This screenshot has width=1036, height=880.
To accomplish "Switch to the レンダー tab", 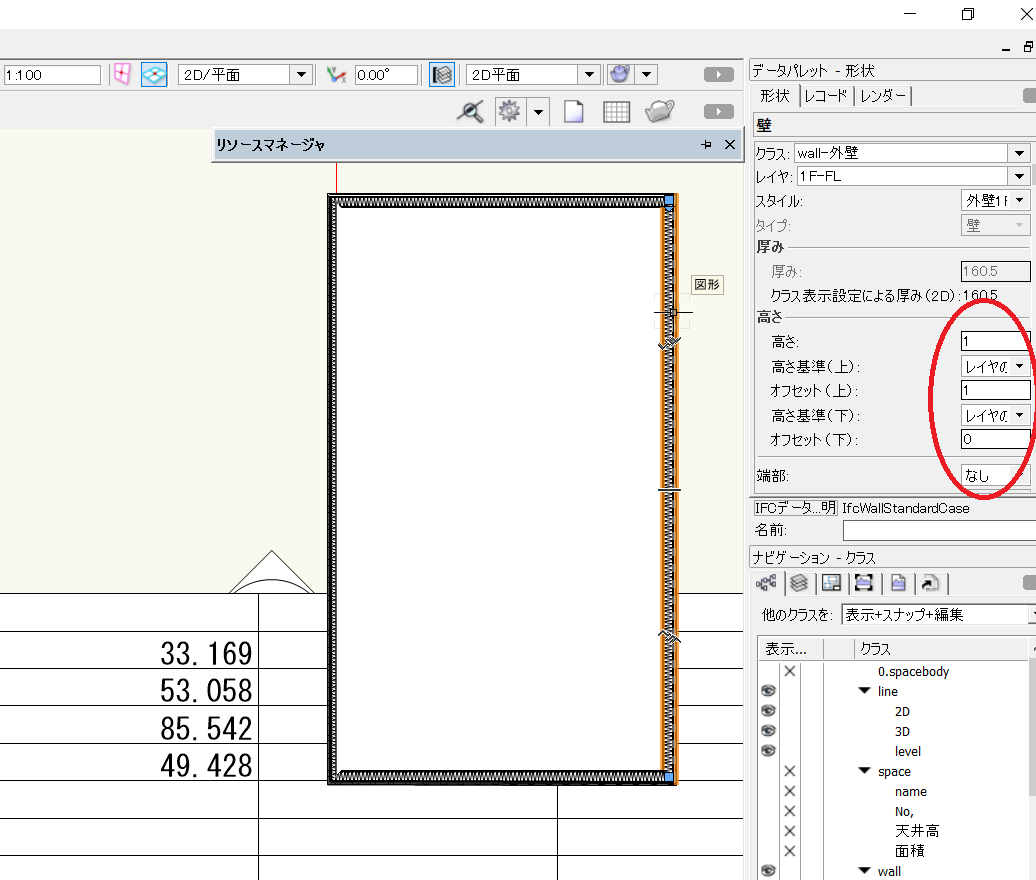I will coord(883,96).
